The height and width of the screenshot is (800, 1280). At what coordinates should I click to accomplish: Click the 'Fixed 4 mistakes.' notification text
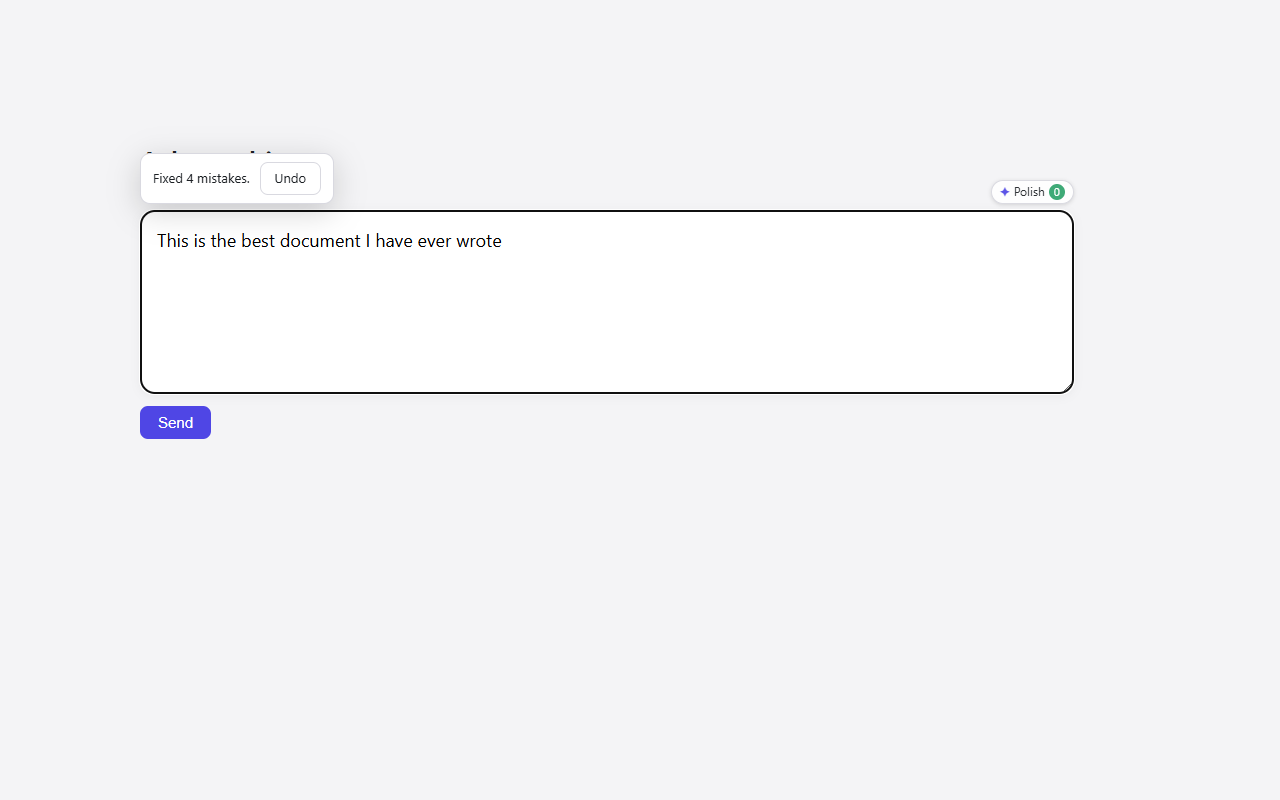tap(201, 179)
